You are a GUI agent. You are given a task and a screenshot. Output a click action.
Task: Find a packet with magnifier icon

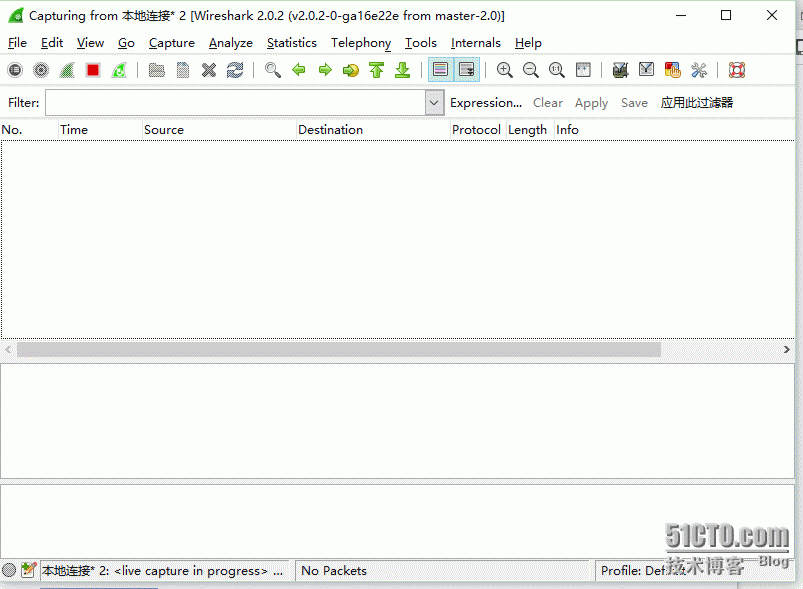[x=272, y=70]
